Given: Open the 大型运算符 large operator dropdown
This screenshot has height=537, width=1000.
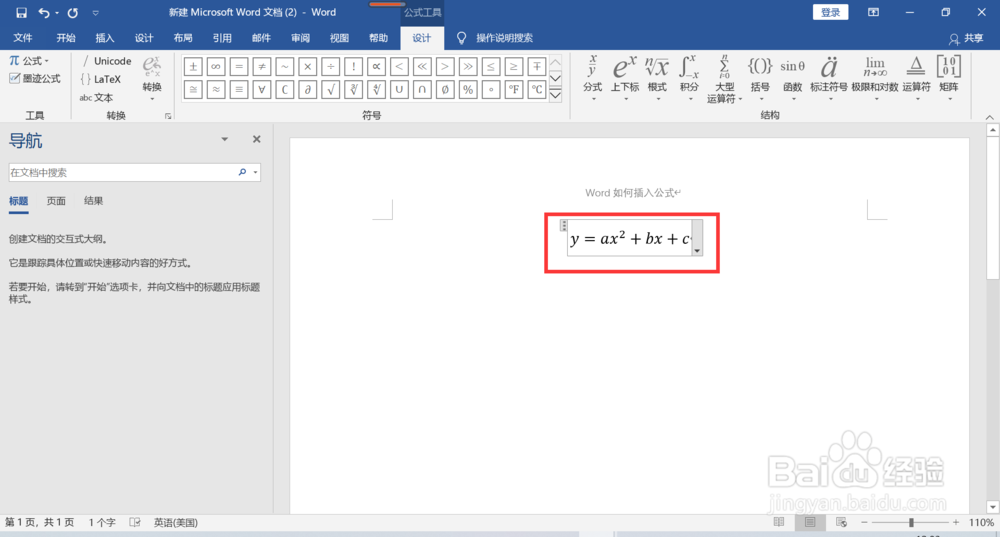Looking at the screenshot, I should [x=724, y=79].
